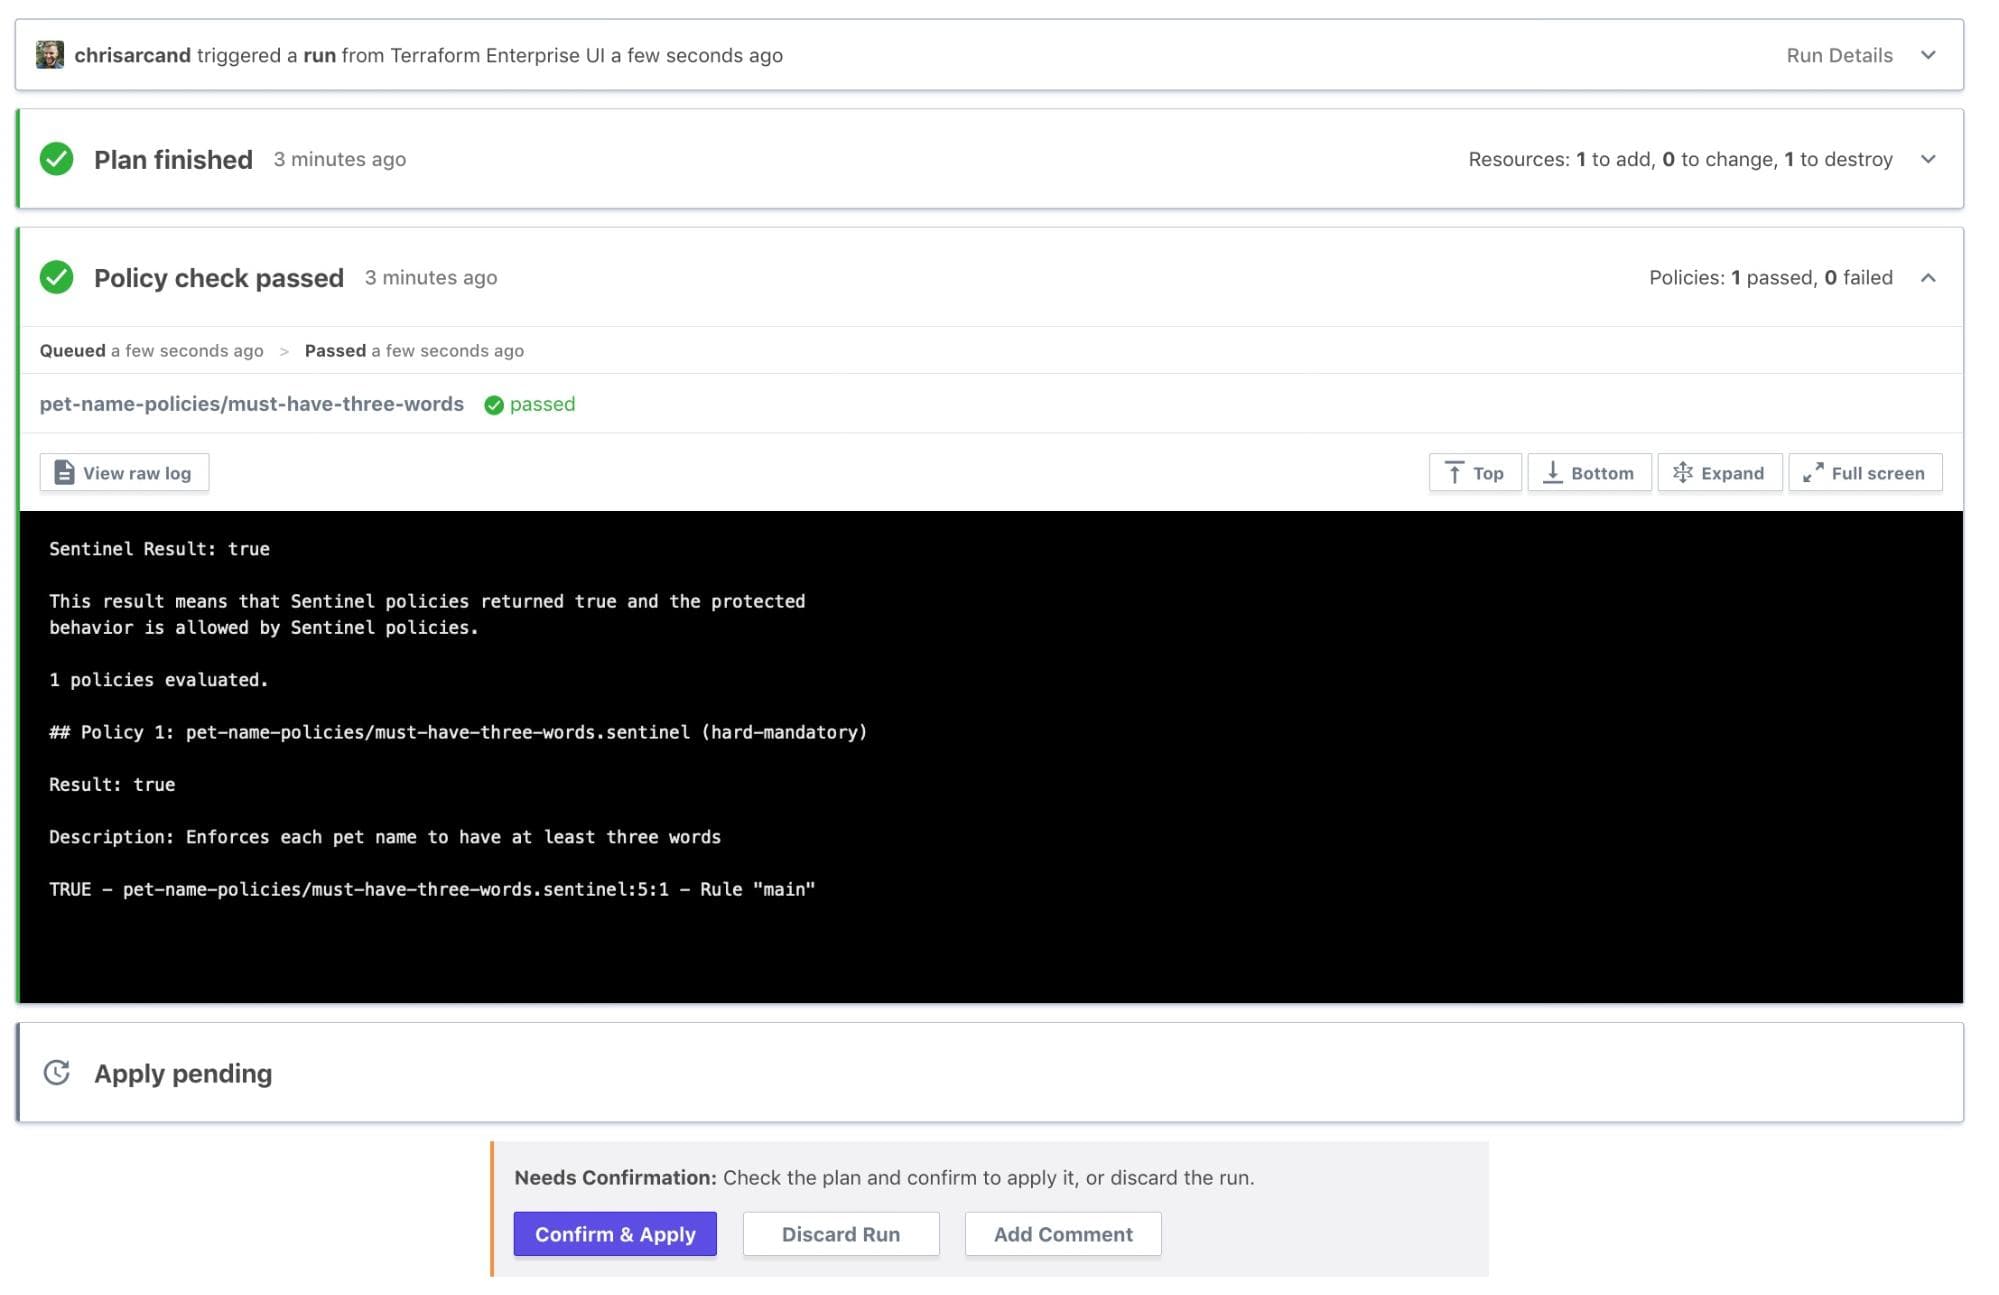
Task: Click the Sentinel Result line in log
Action: [160, 549]
